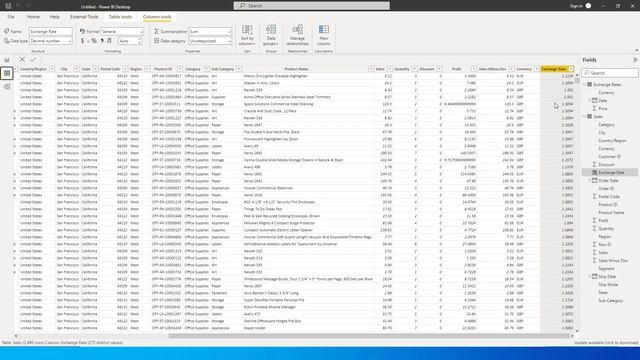Commit formula with checkmark icon
The image size is (640, 360).
(33, 60)
